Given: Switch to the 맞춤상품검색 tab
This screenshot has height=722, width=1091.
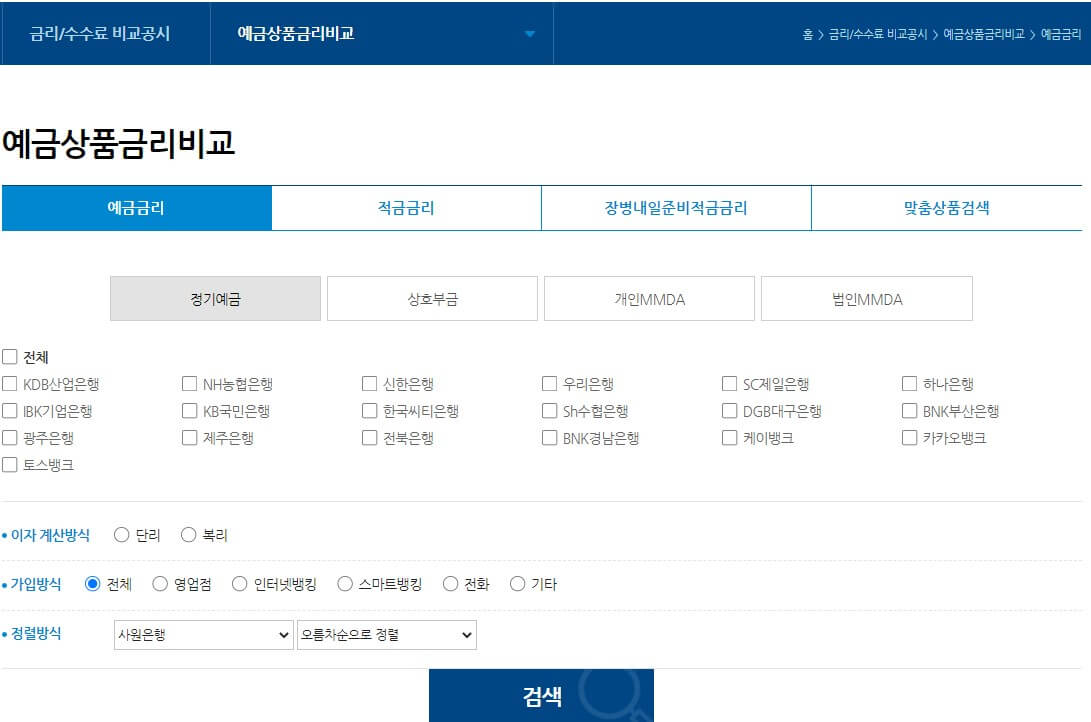Looking at the screenshot, I should click(x=948, y=207).
